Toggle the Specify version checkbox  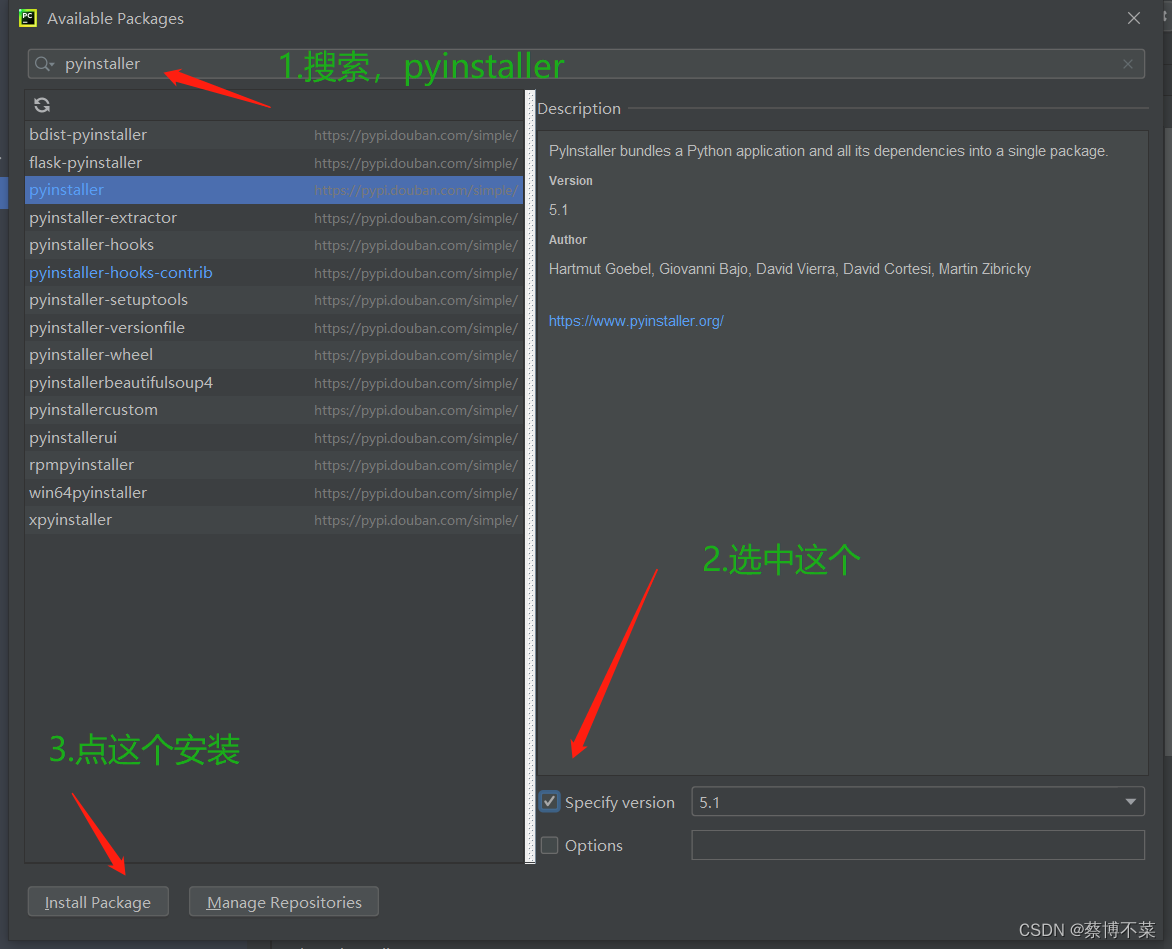click(549, 802)
